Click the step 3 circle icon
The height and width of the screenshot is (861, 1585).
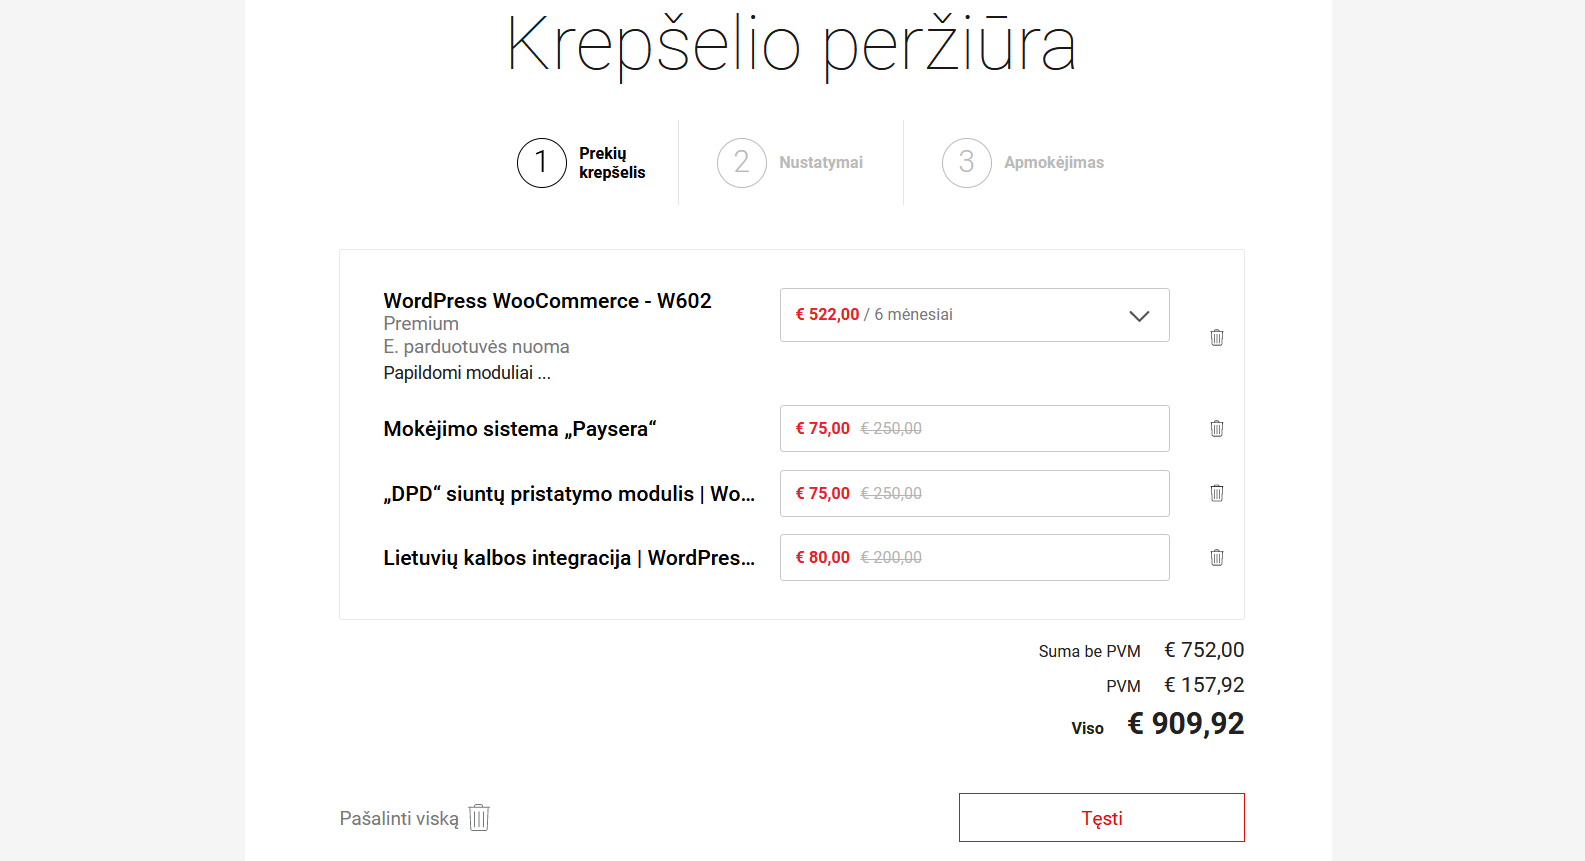(x=967, y=163)
